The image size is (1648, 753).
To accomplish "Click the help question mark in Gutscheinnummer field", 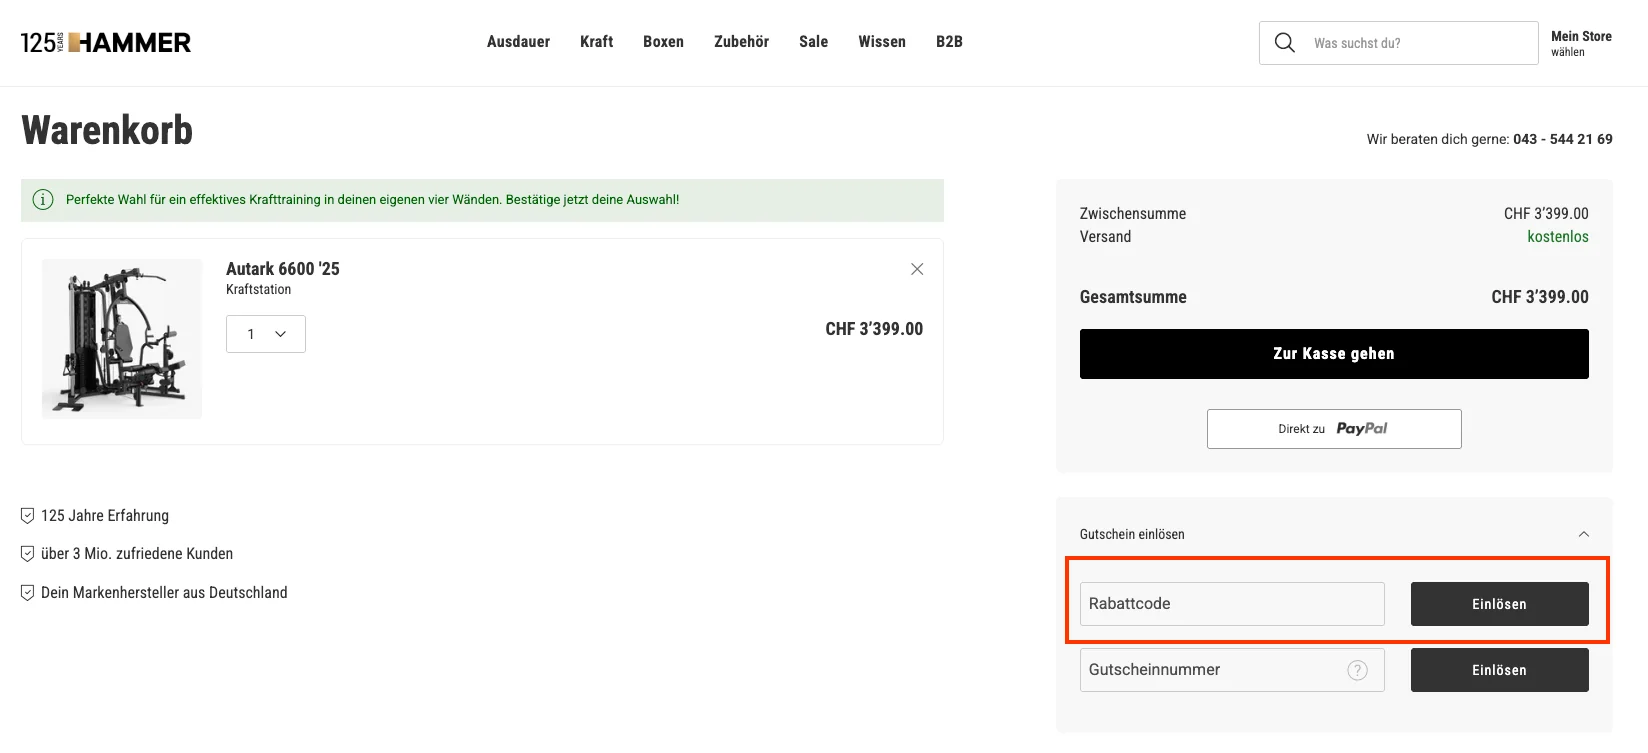I will click(x=1357, y=670).
